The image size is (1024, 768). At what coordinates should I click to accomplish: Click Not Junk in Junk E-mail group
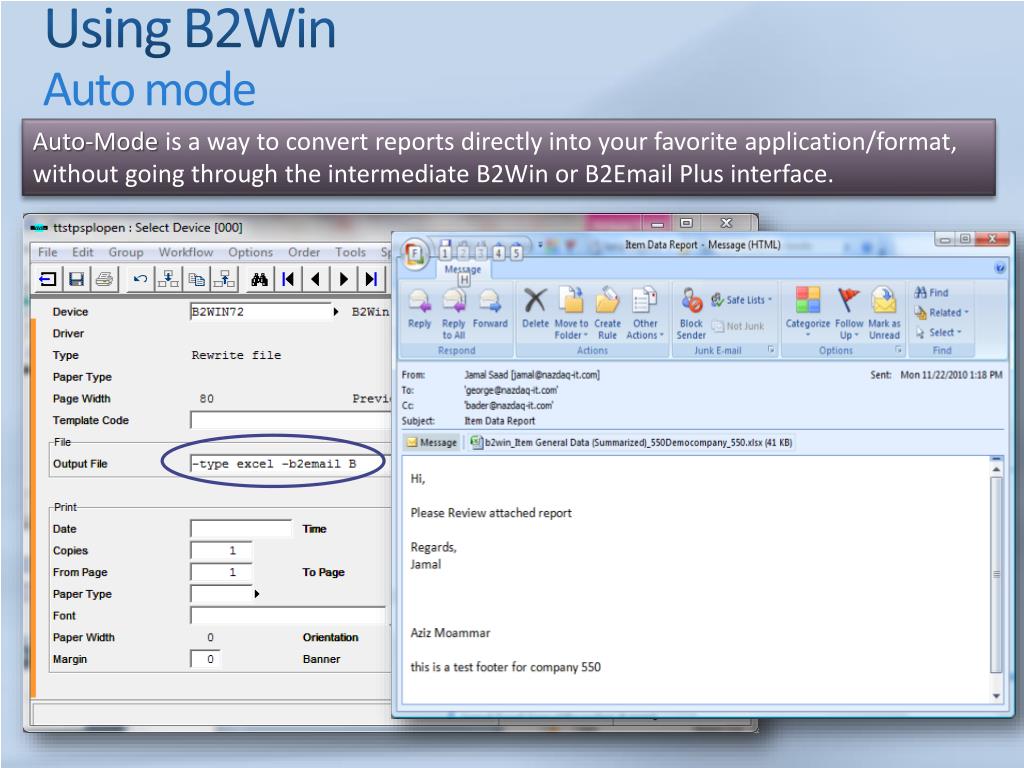738,326
